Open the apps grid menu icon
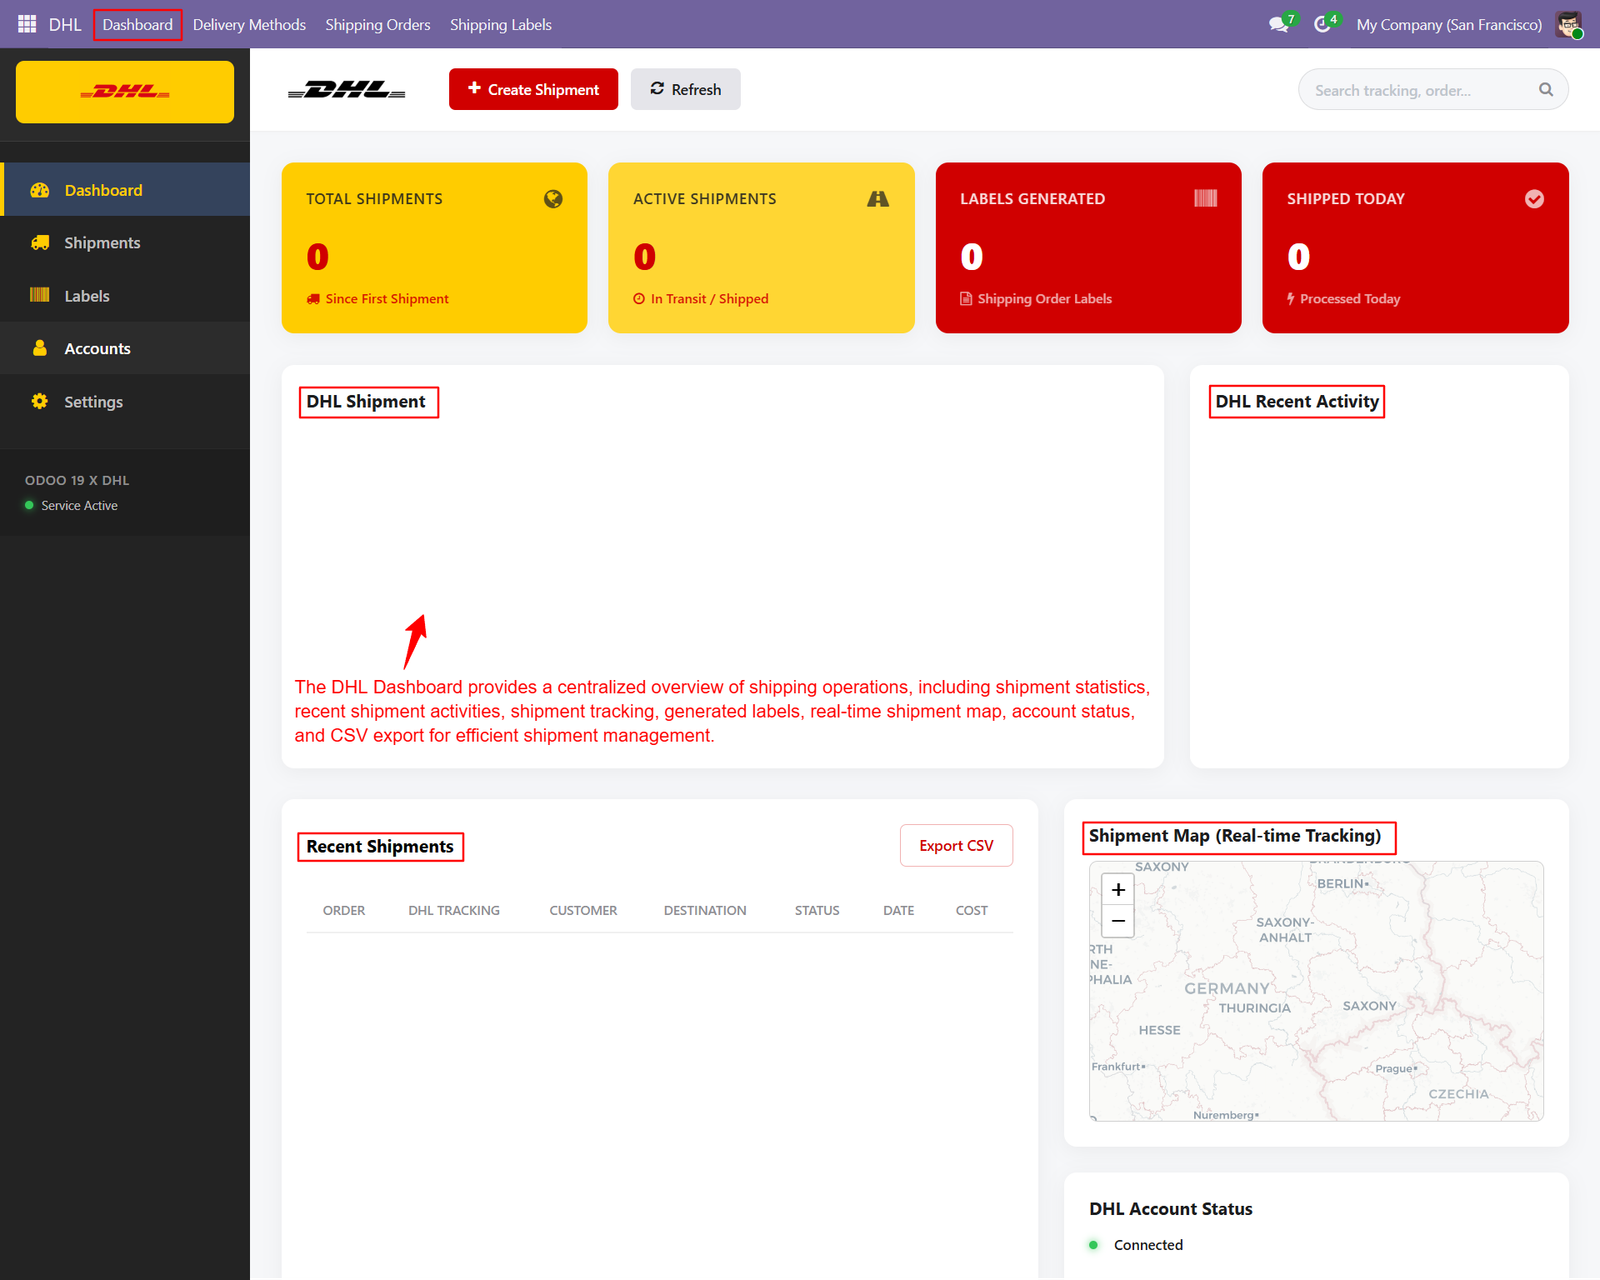The height and width of the screenshot is (1280, 1600). coord(27,24)
